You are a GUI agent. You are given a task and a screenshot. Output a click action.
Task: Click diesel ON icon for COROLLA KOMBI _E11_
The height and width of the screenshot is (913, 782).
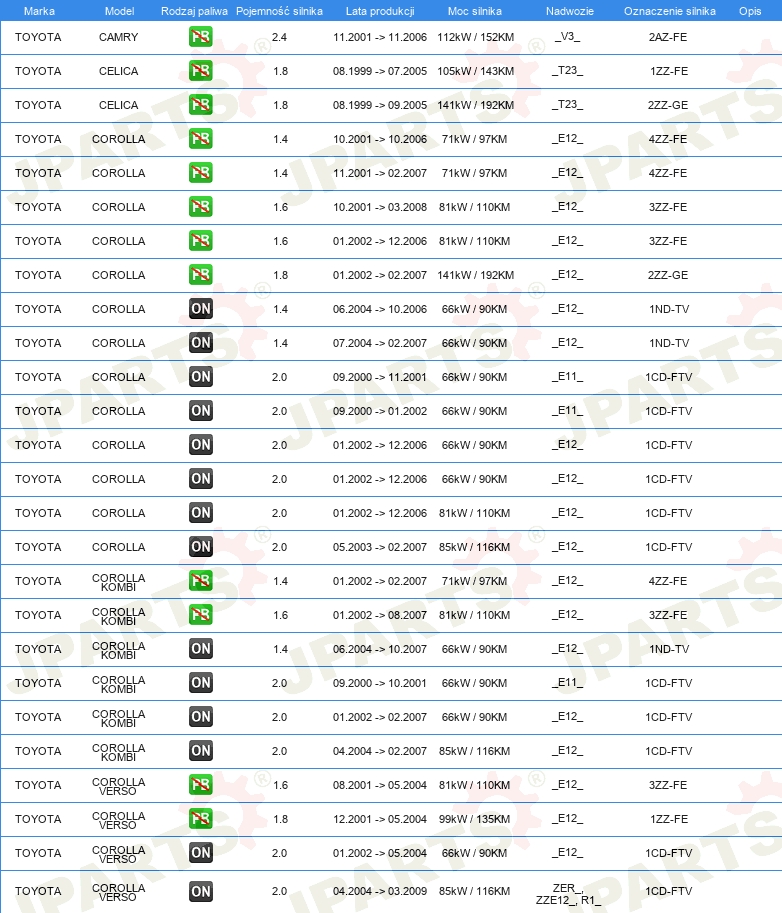(x=200, y=683)
